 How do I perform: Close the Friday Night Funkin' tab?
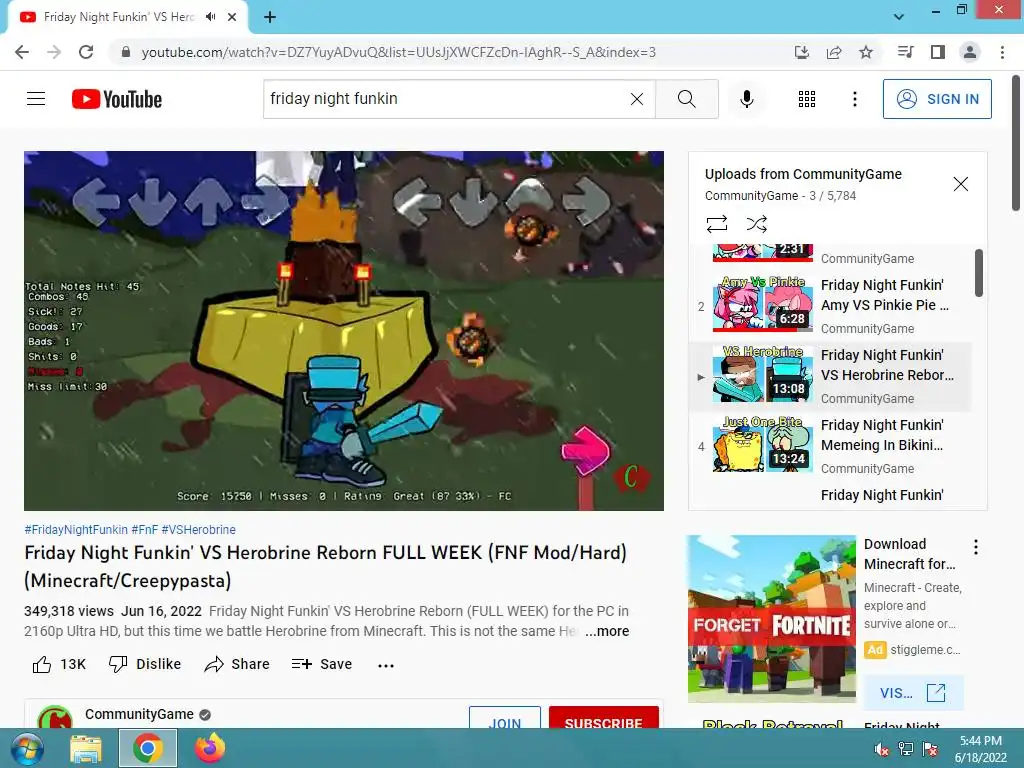coord(232,17)
